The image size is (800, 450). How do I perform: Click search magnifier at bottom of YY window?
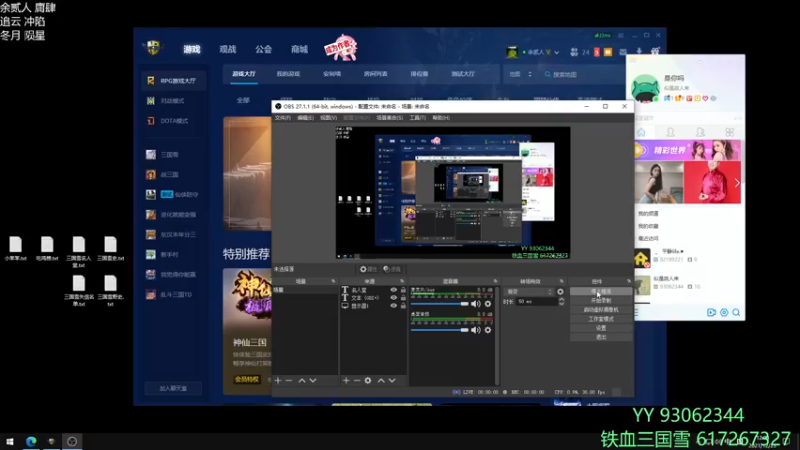click(x=736, y=312)
